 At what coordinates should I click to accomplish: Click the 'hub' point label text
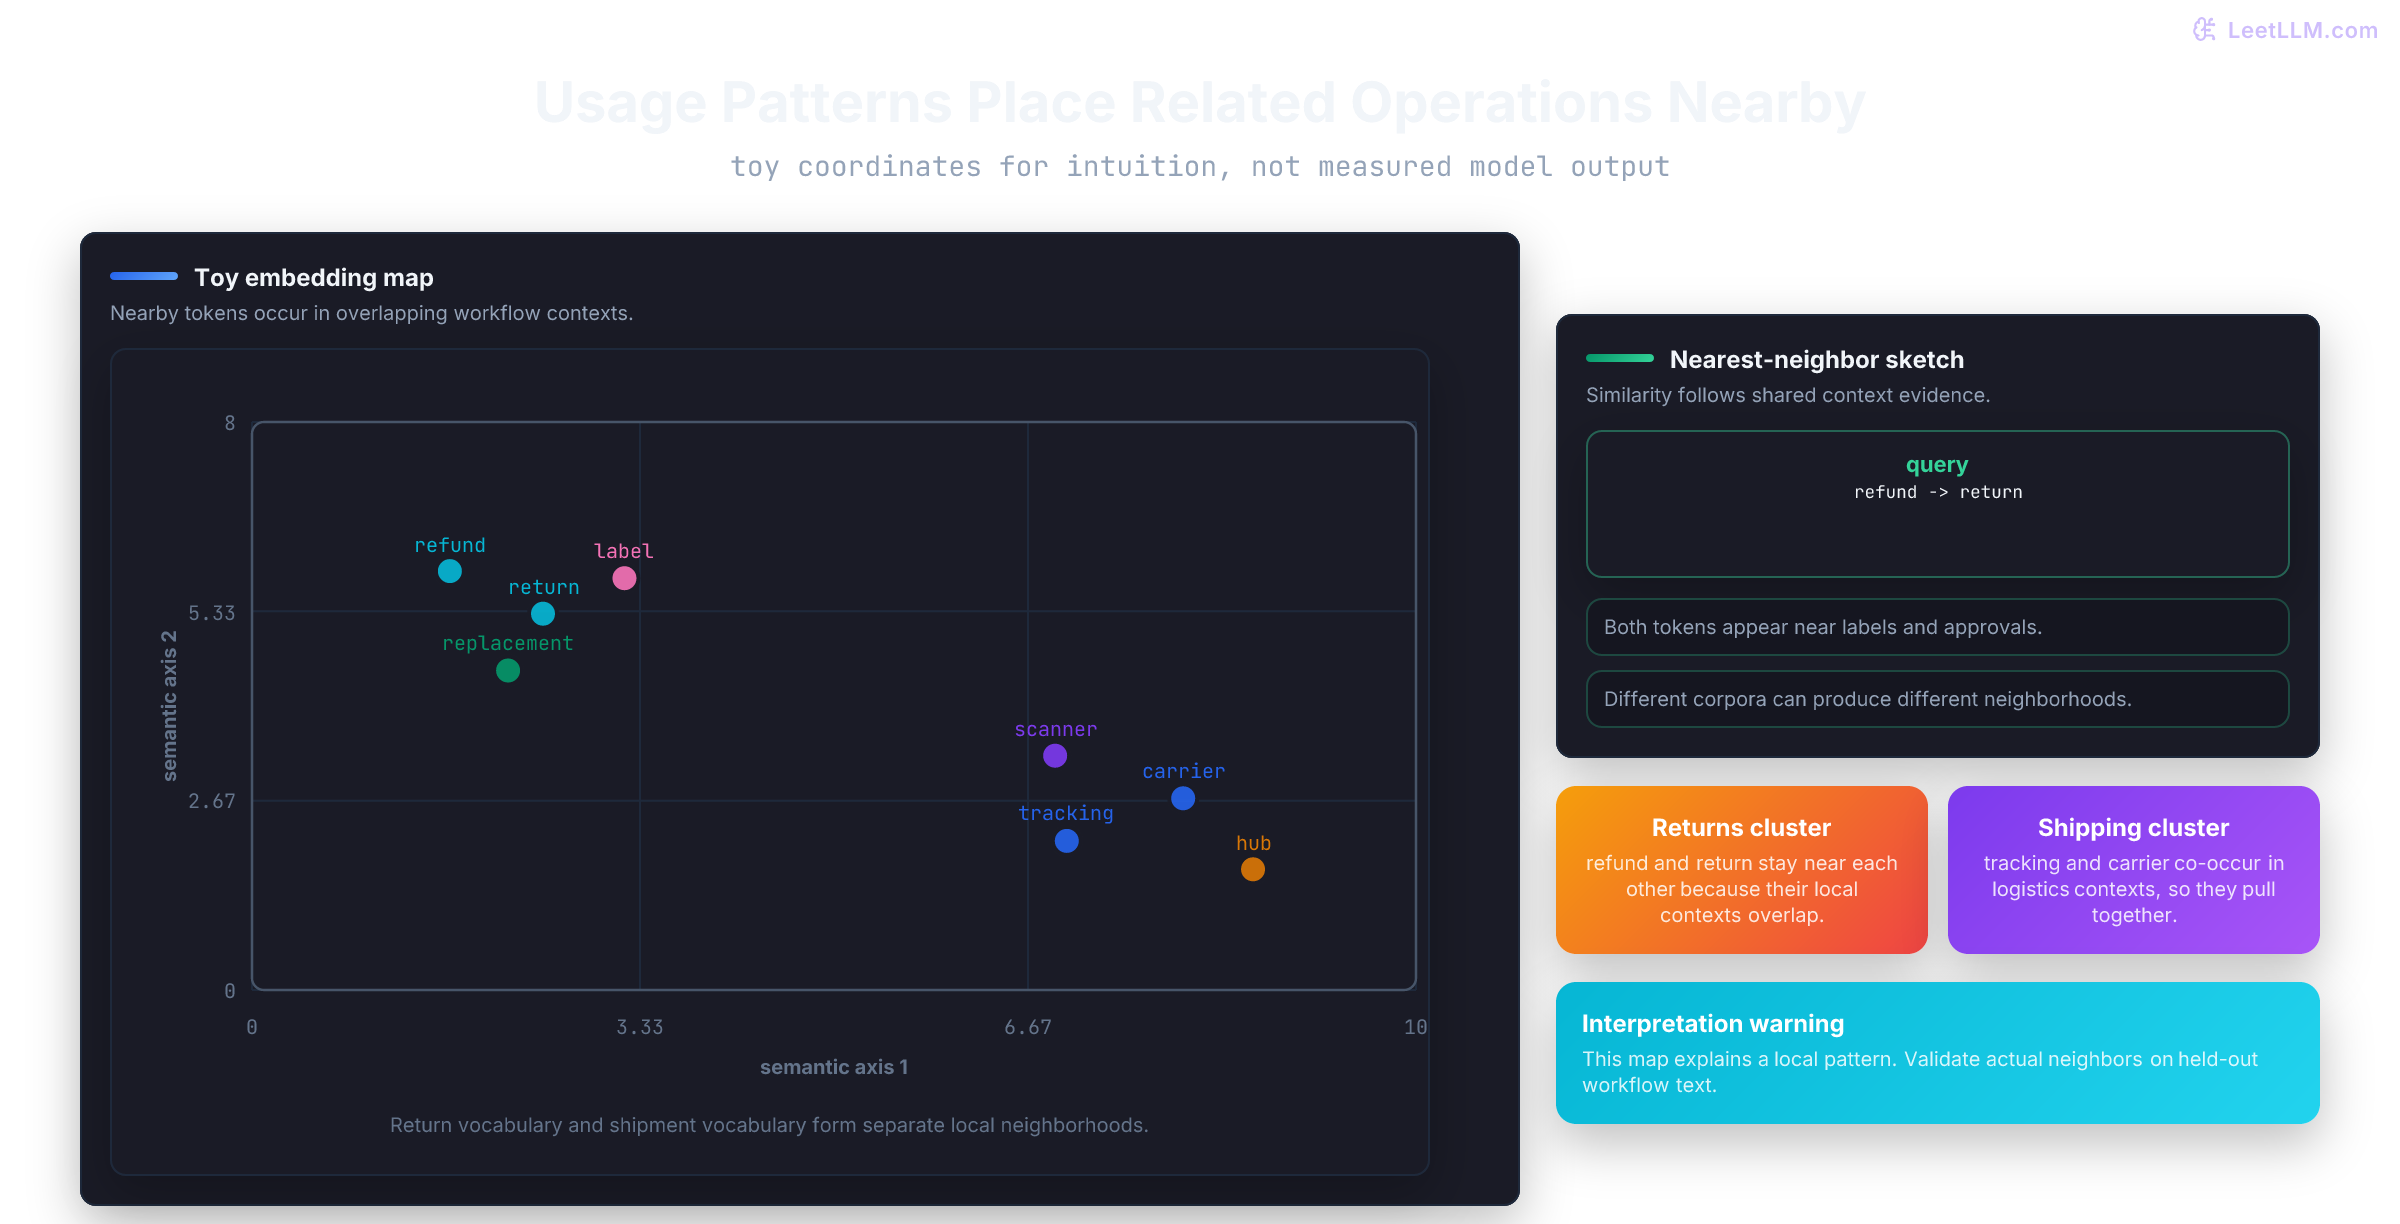(x=1253, y=843)
